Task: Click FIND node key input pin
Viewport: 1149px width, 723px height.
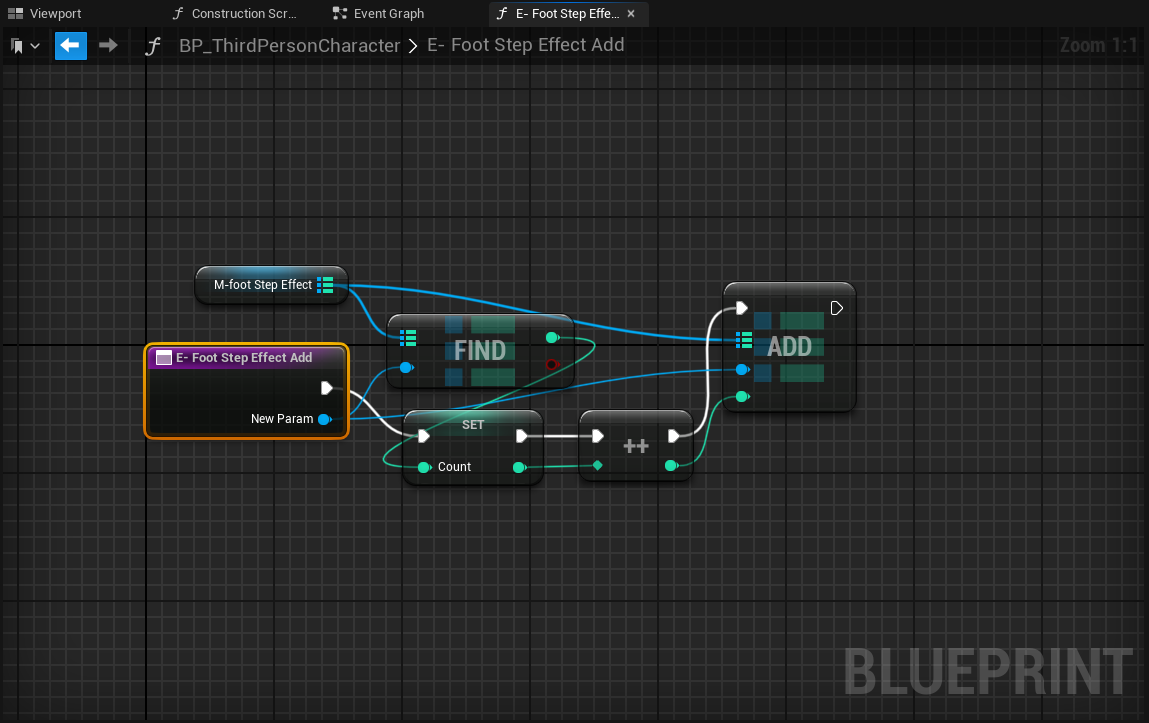Action: tap(407, 367)
